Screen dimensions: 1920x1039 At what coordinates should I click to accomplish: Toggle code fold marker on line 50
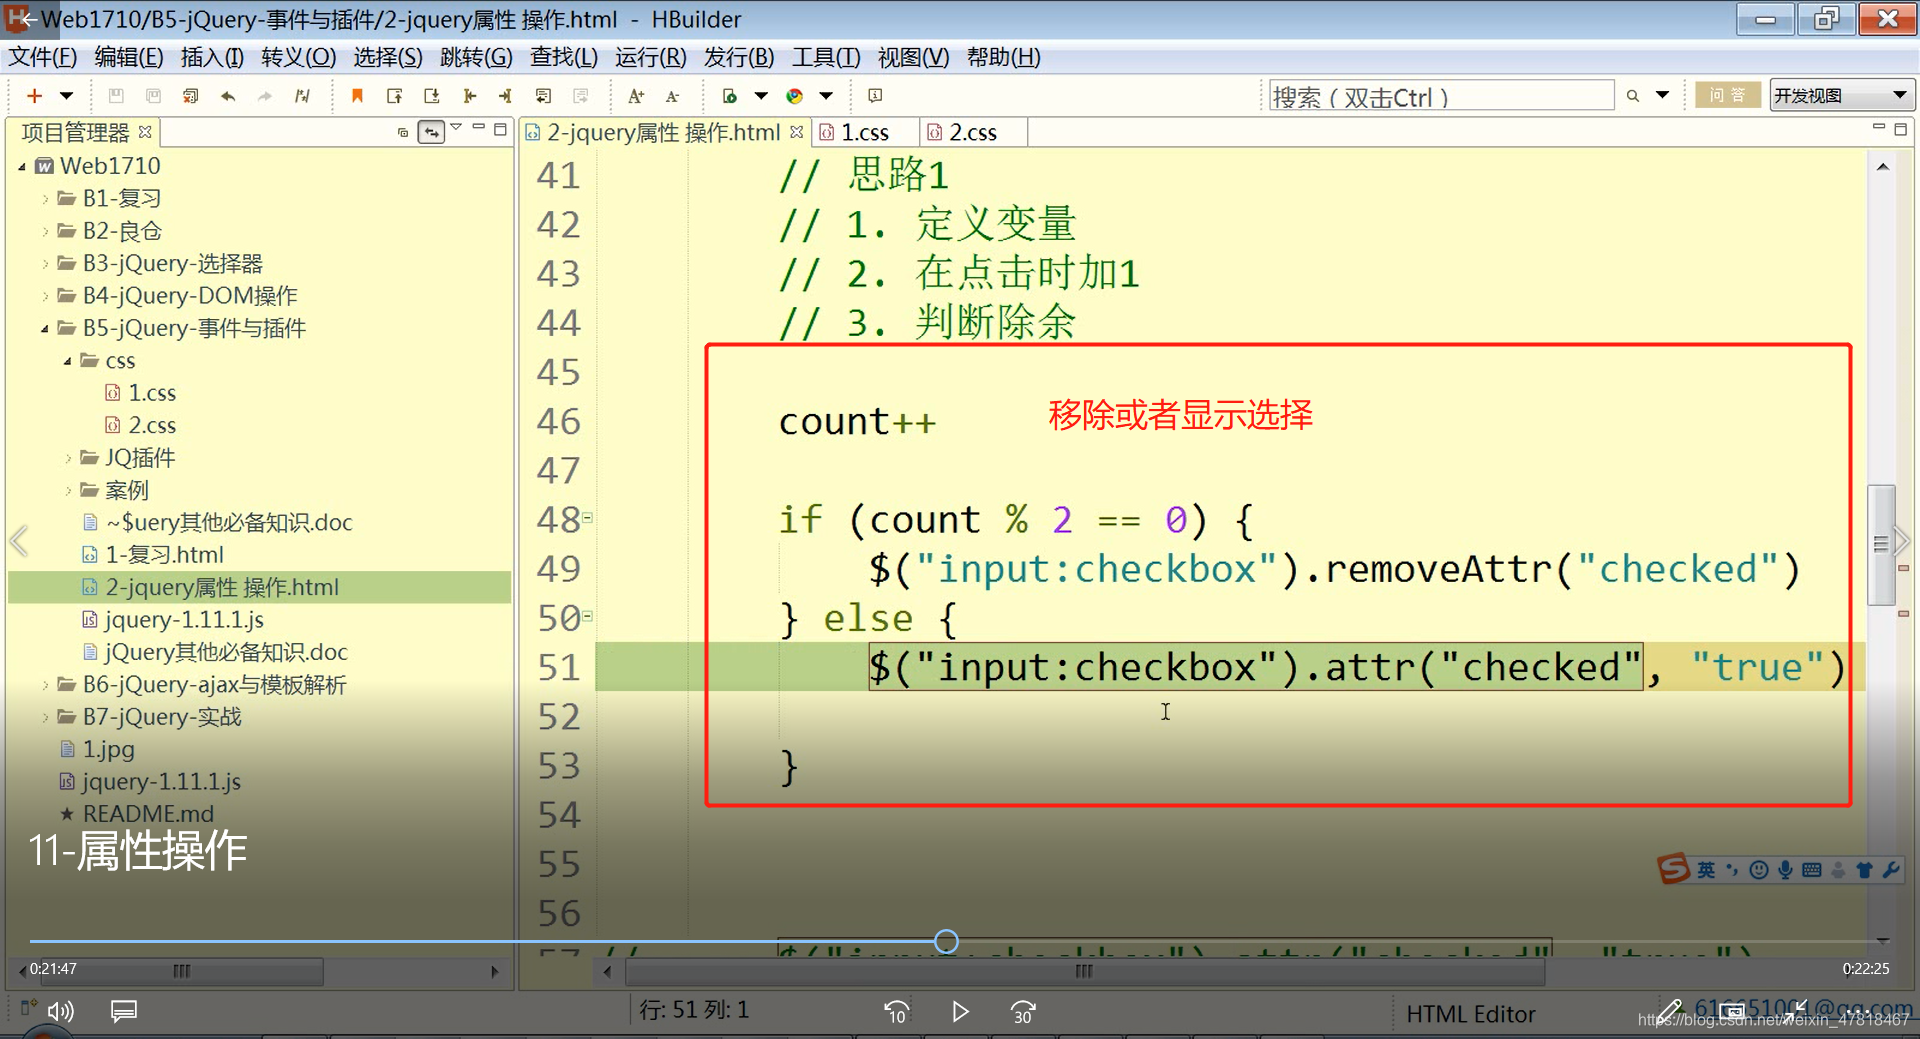(x=588, y=615)
